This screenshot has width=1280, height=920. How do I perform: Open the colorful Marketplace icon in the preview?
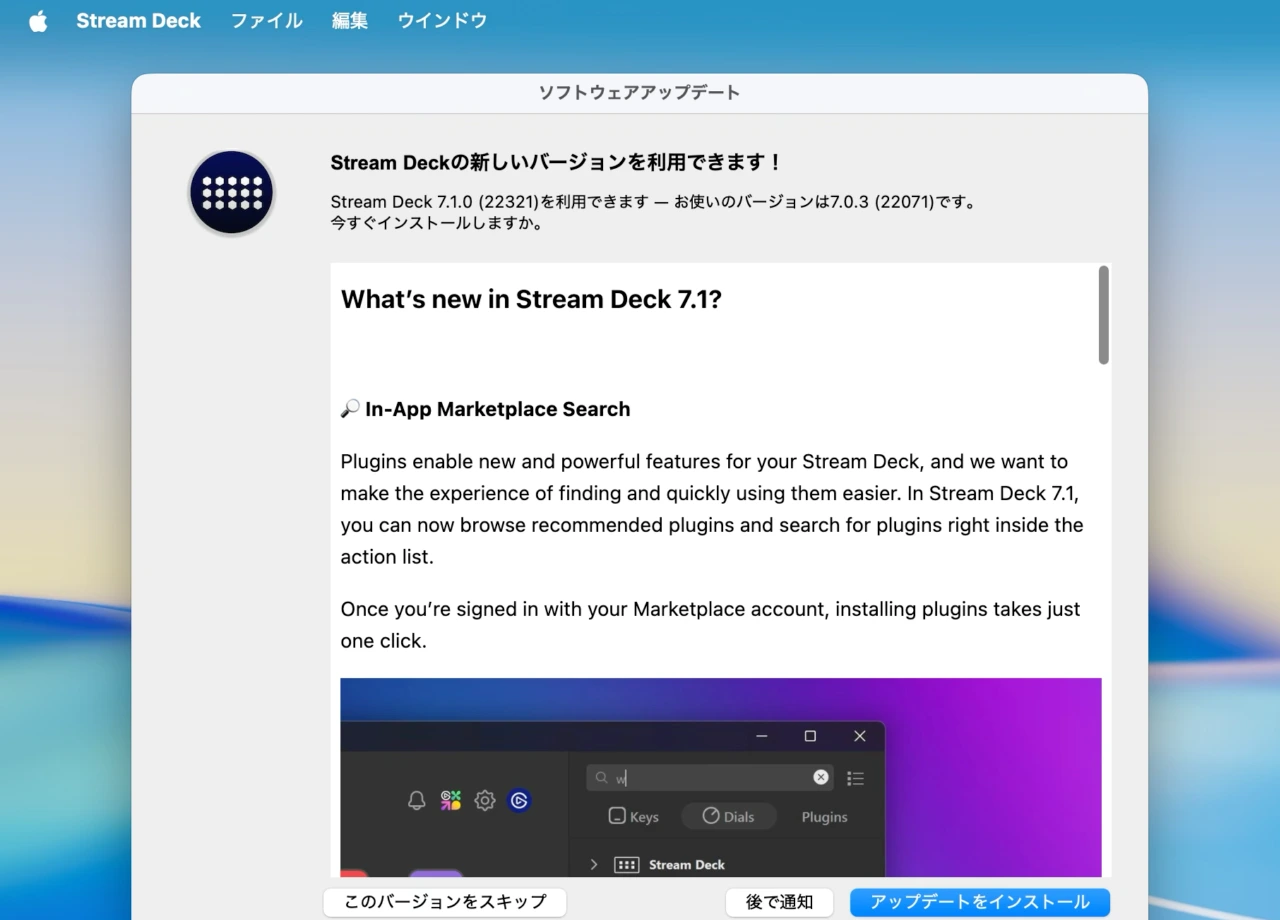(x=450, y=800)
